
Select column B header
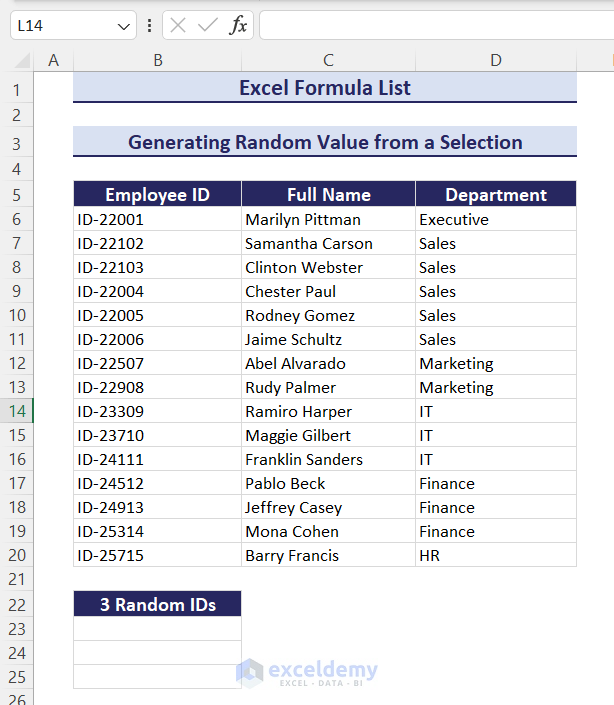pyautogui.click(x=157, y=61)
